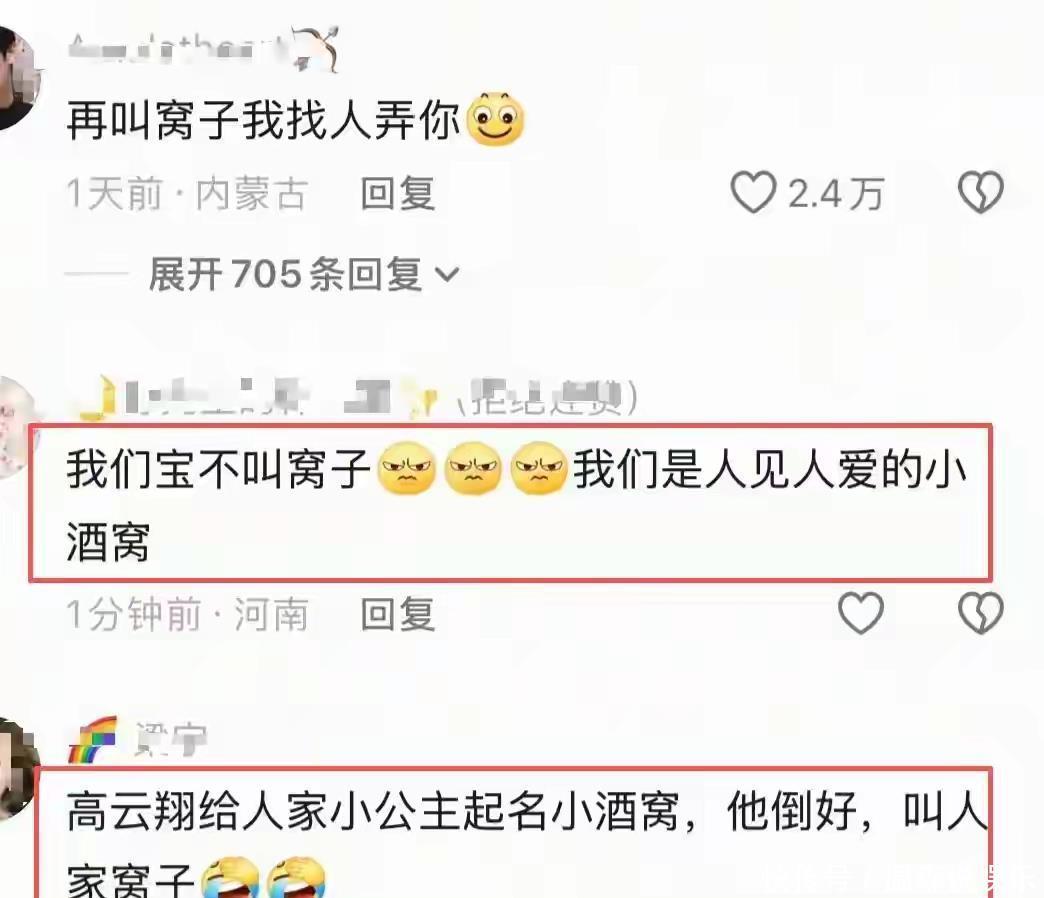Open the second commenter's username with 拒绝连赞

click(356, 397)
